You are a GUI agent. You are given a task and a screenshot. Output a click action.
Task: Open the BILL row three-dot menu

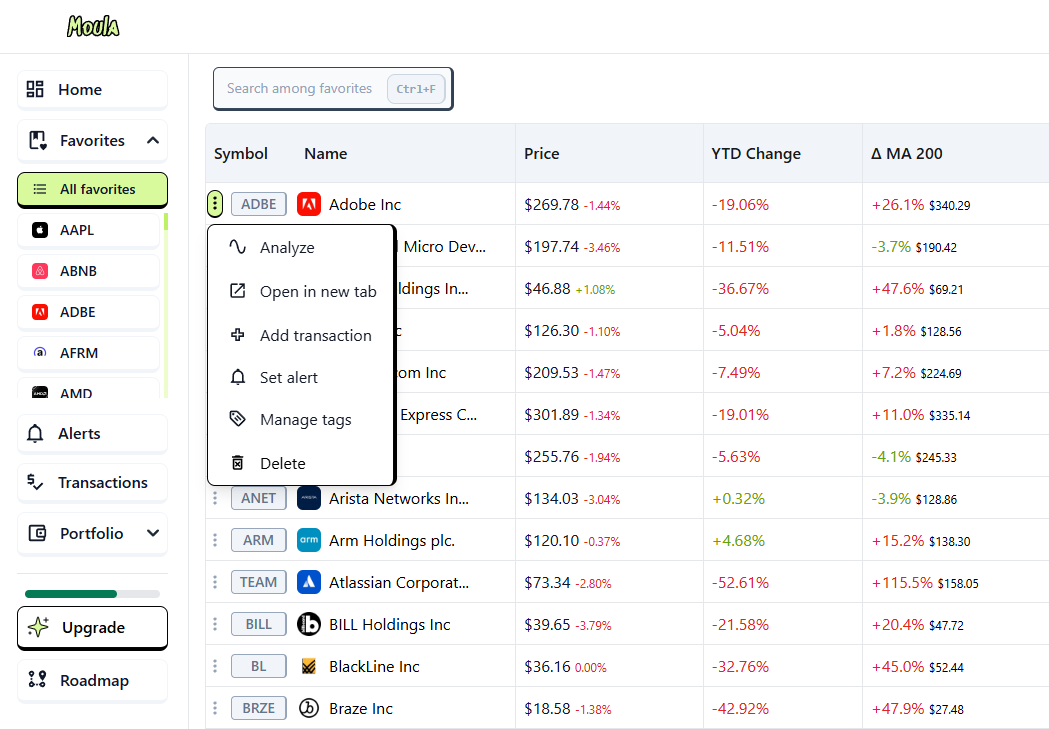coord(215,624)
